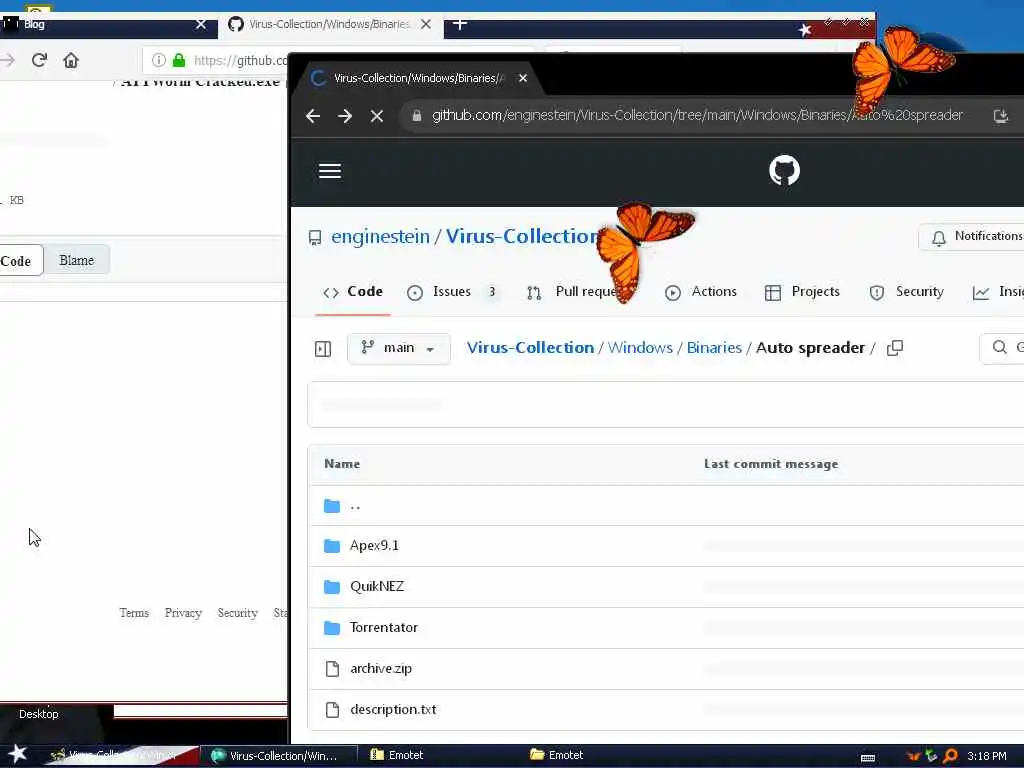Click the front browser address bar
Viewport: 1024px width, 768px height.
[x=697, y=116]
